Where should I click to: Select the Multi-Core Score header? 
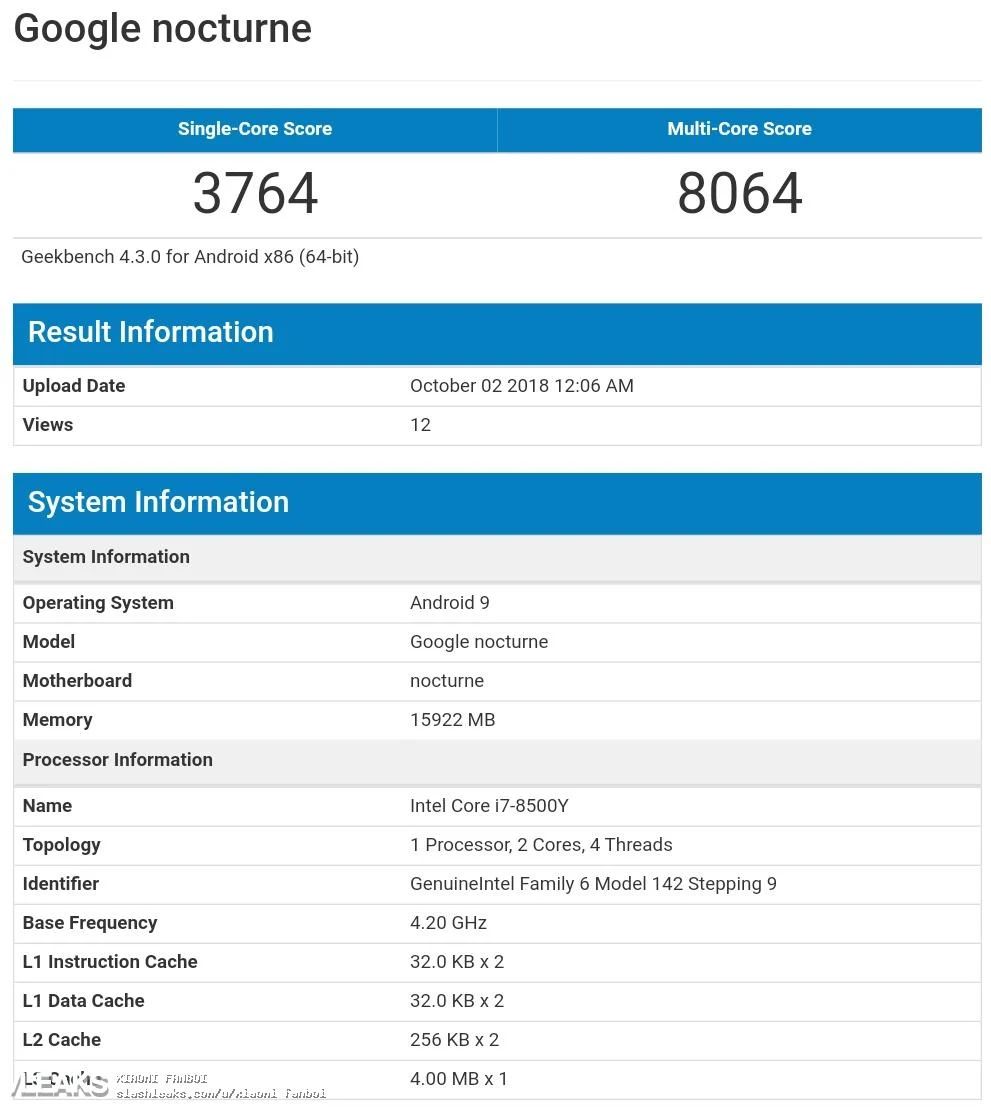[739, 129]
